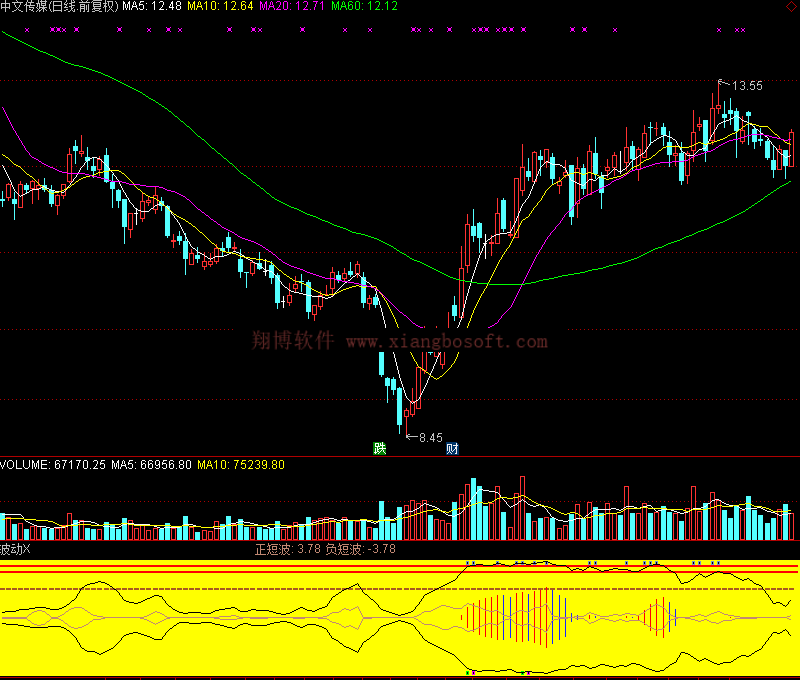The width and height of the screenshot is (800, 680).
Task: Click the VOLUME: 67170.25 label
Action: point(53,465)
